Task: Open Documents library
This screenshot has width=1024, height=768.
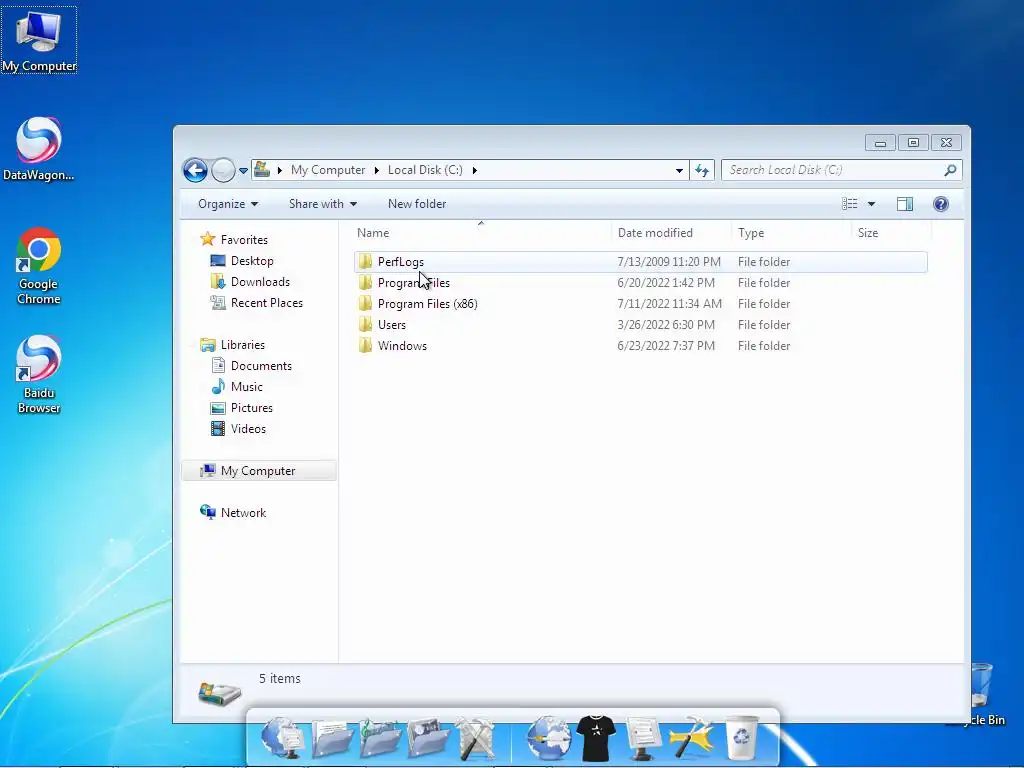Action: point(261,366)
